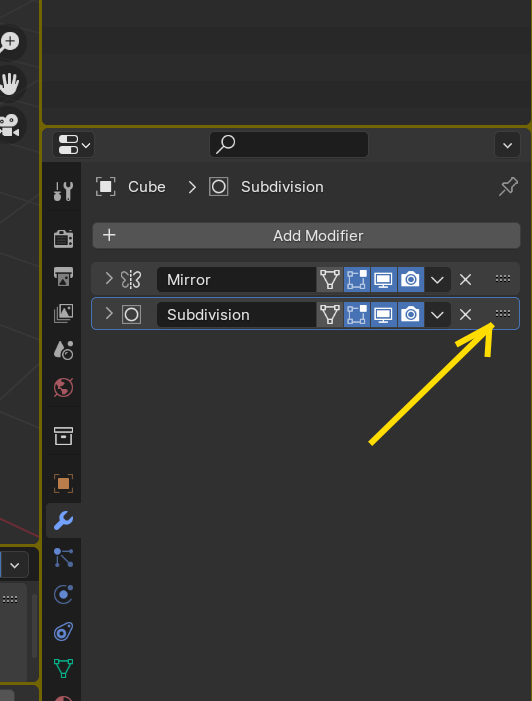
Task: Click the Add Modifier button
Action: point(306,236)
